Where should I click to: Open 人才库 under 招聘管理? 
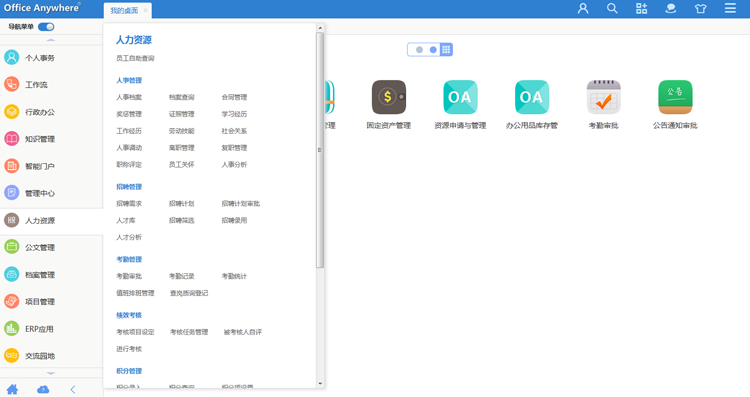click(x=126, y=221)
